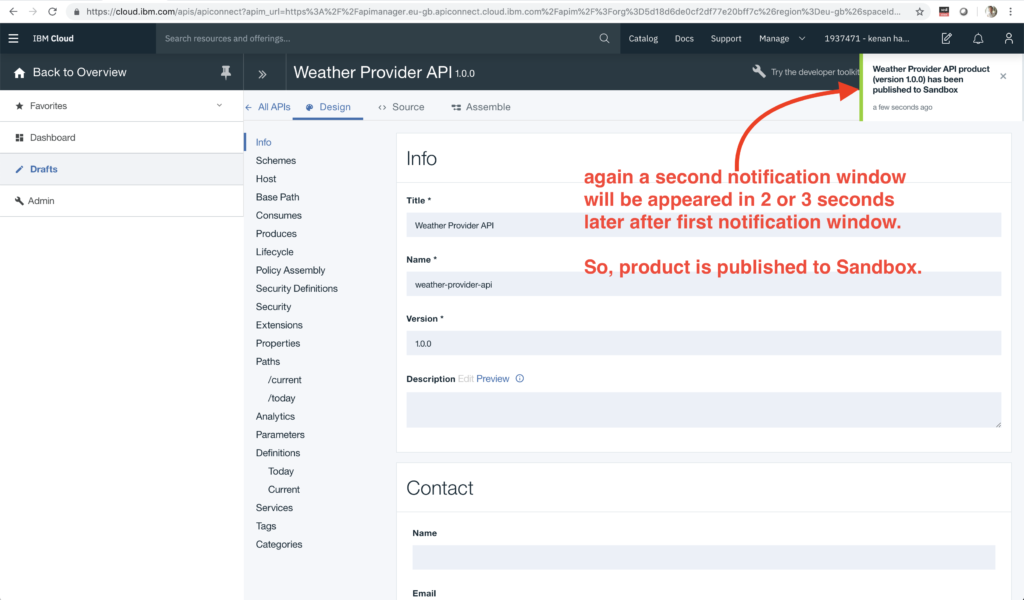Screen dimensions: 1024x600
Task: Click the browser address bar
Action: point(493,12)
